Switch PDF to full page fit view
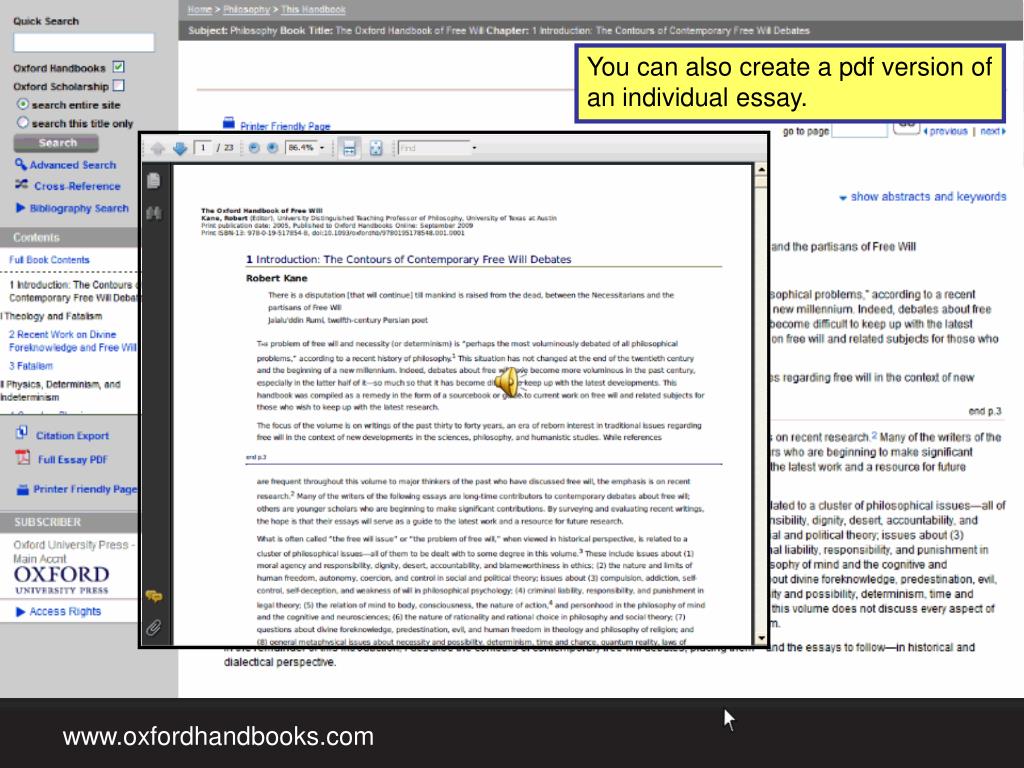The height and width of the screenshot is (768, 1024). point(376,148)
